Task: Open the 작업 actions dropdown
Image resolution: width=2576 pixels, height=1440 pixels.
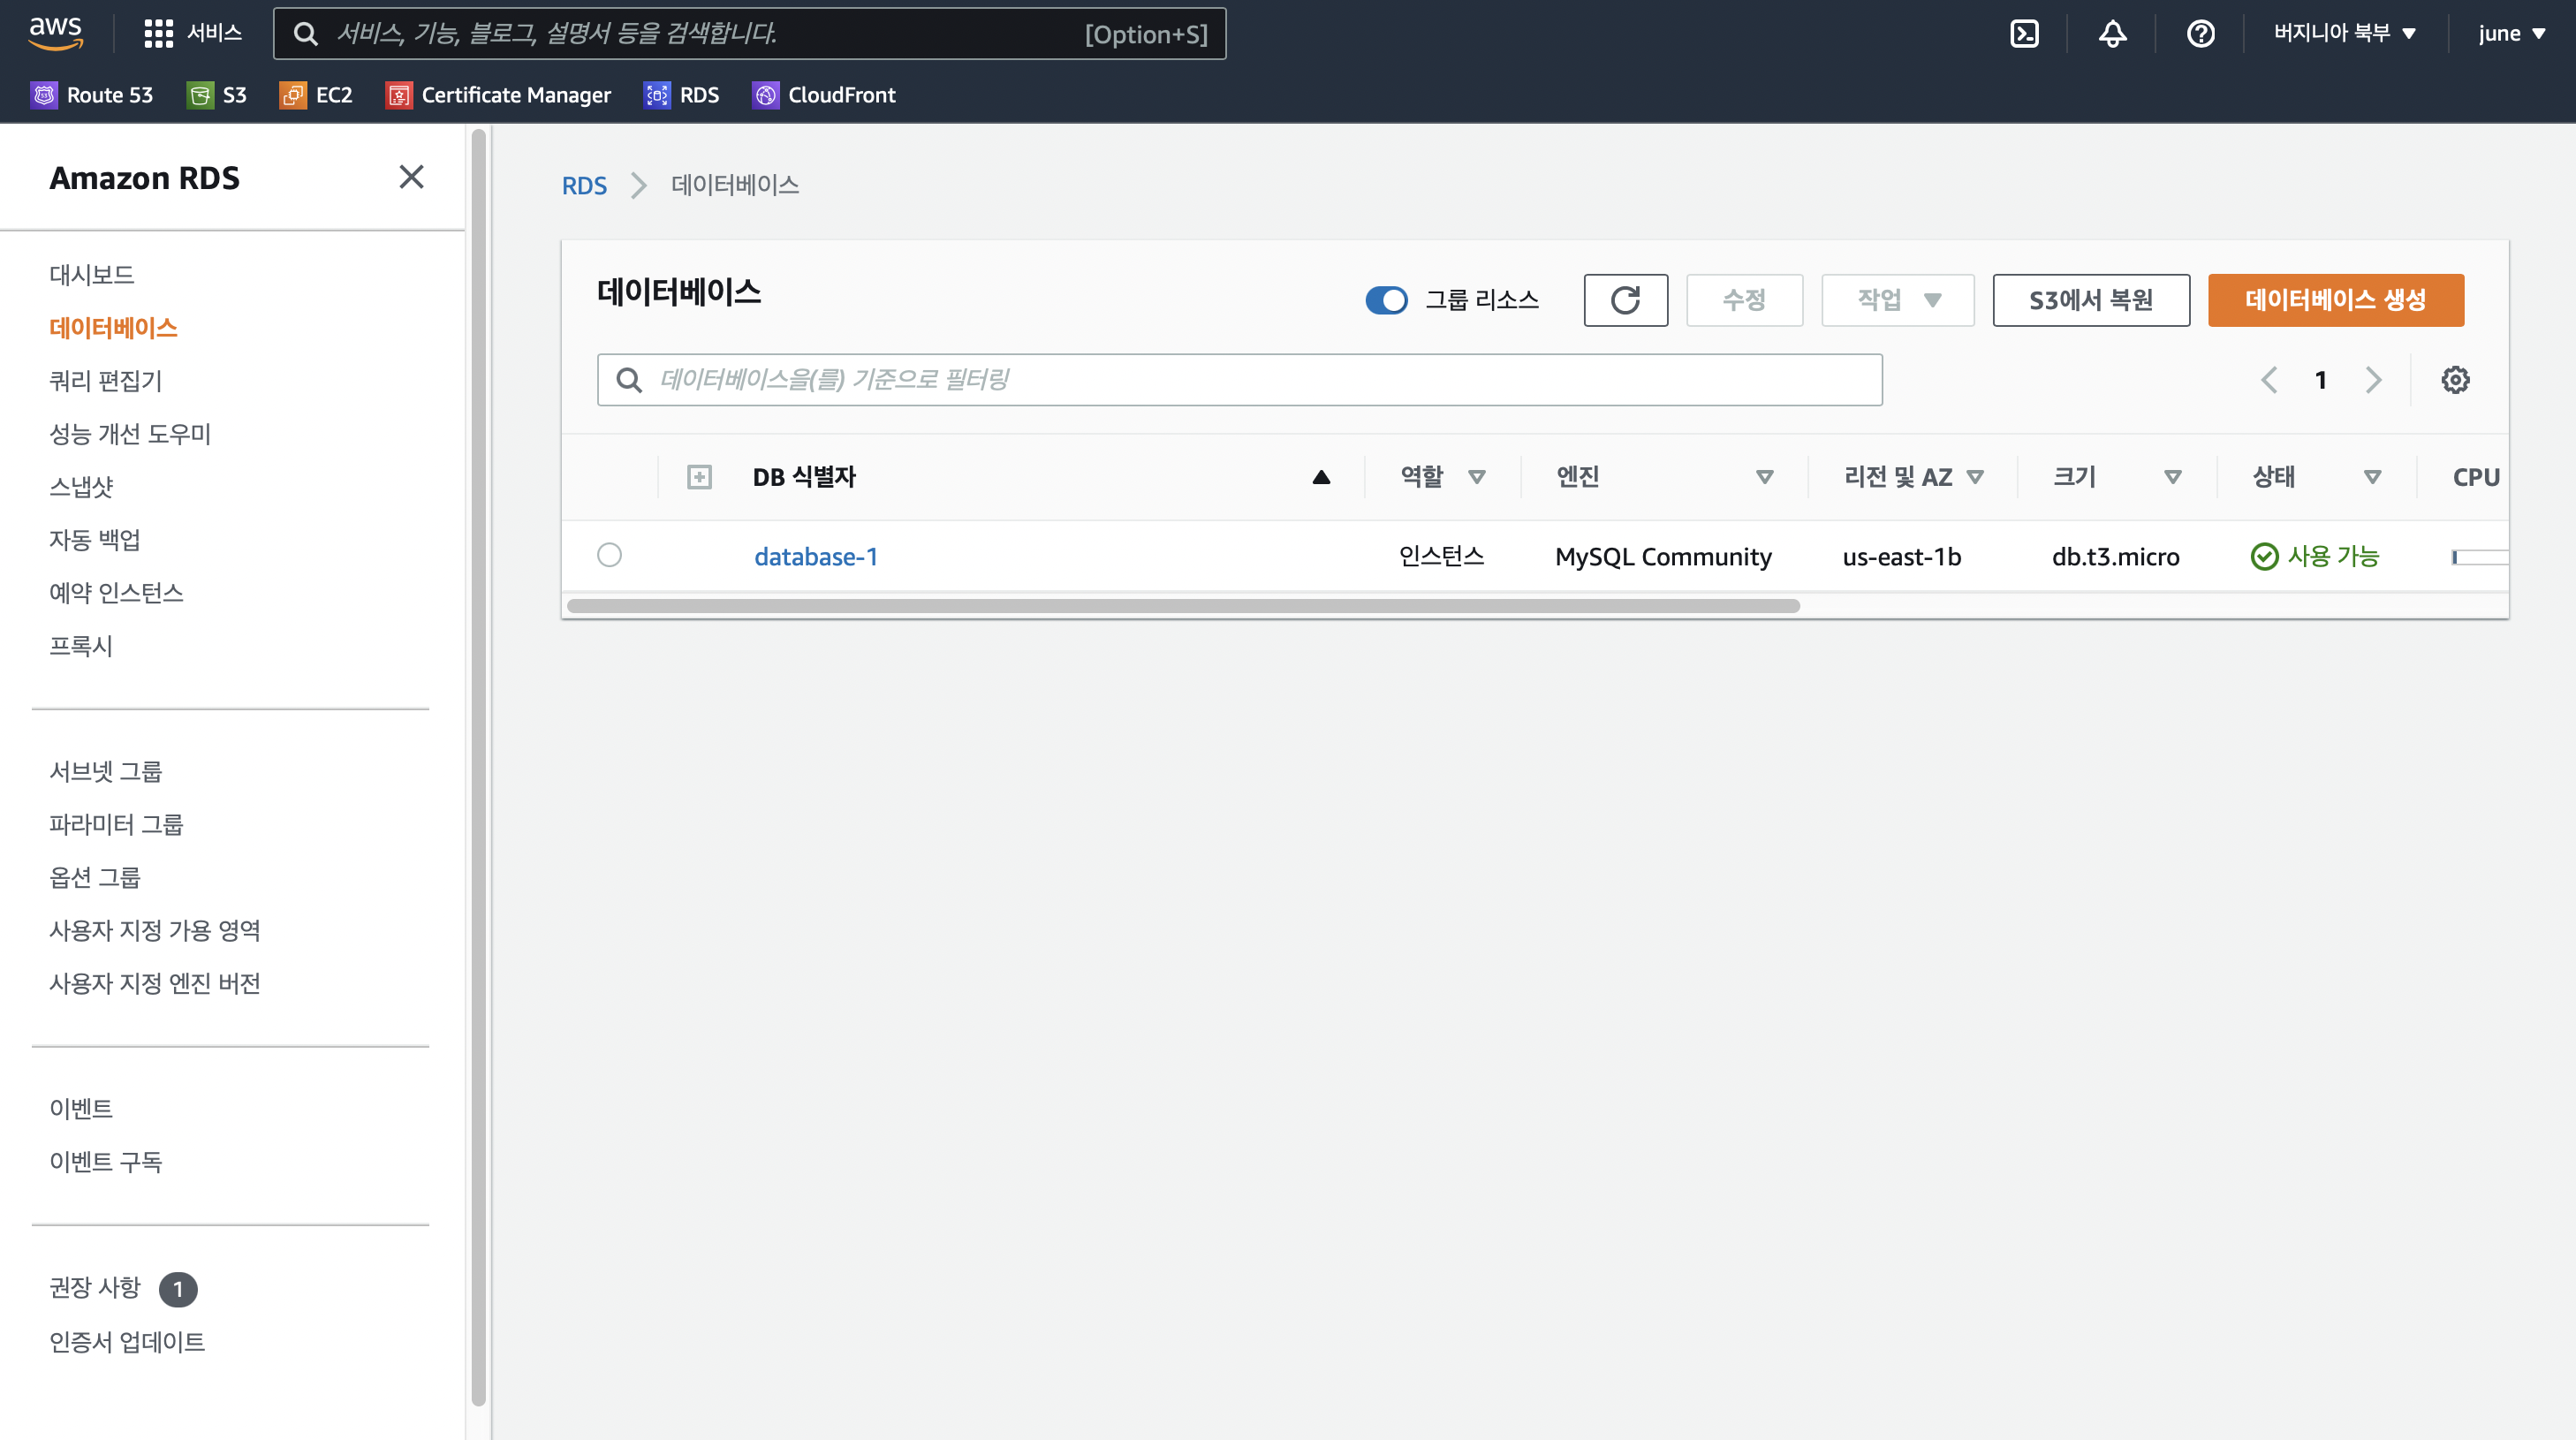Action: click(1897, 300)
